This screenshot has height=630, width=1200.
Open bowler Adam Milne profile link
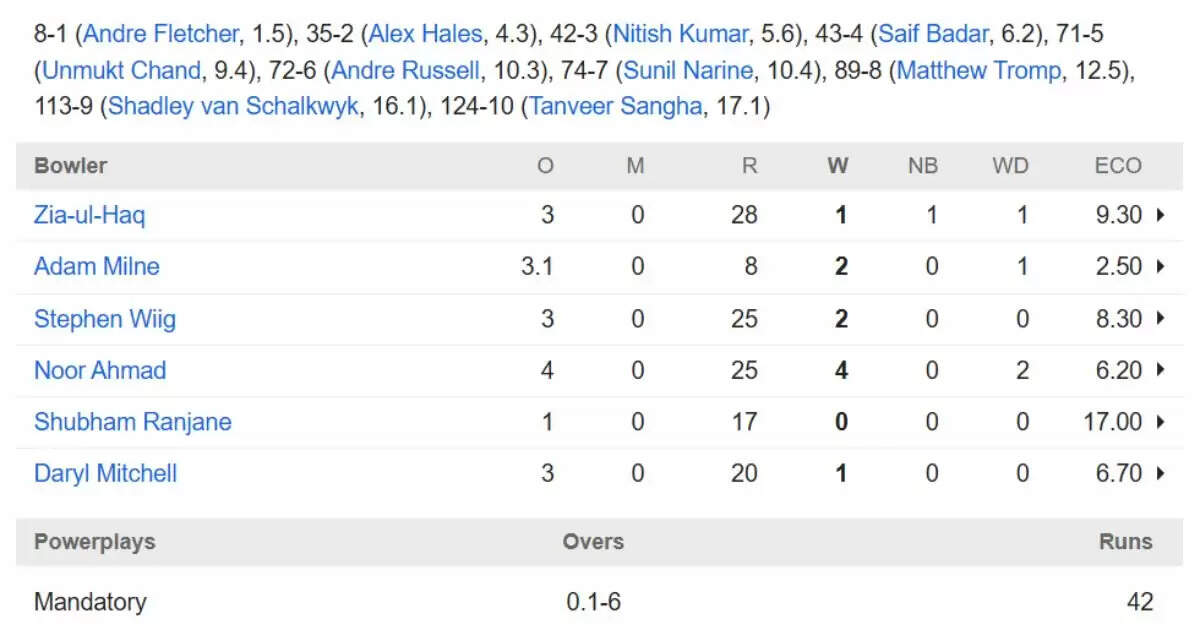pyautogui.click(x=97, y=266)
